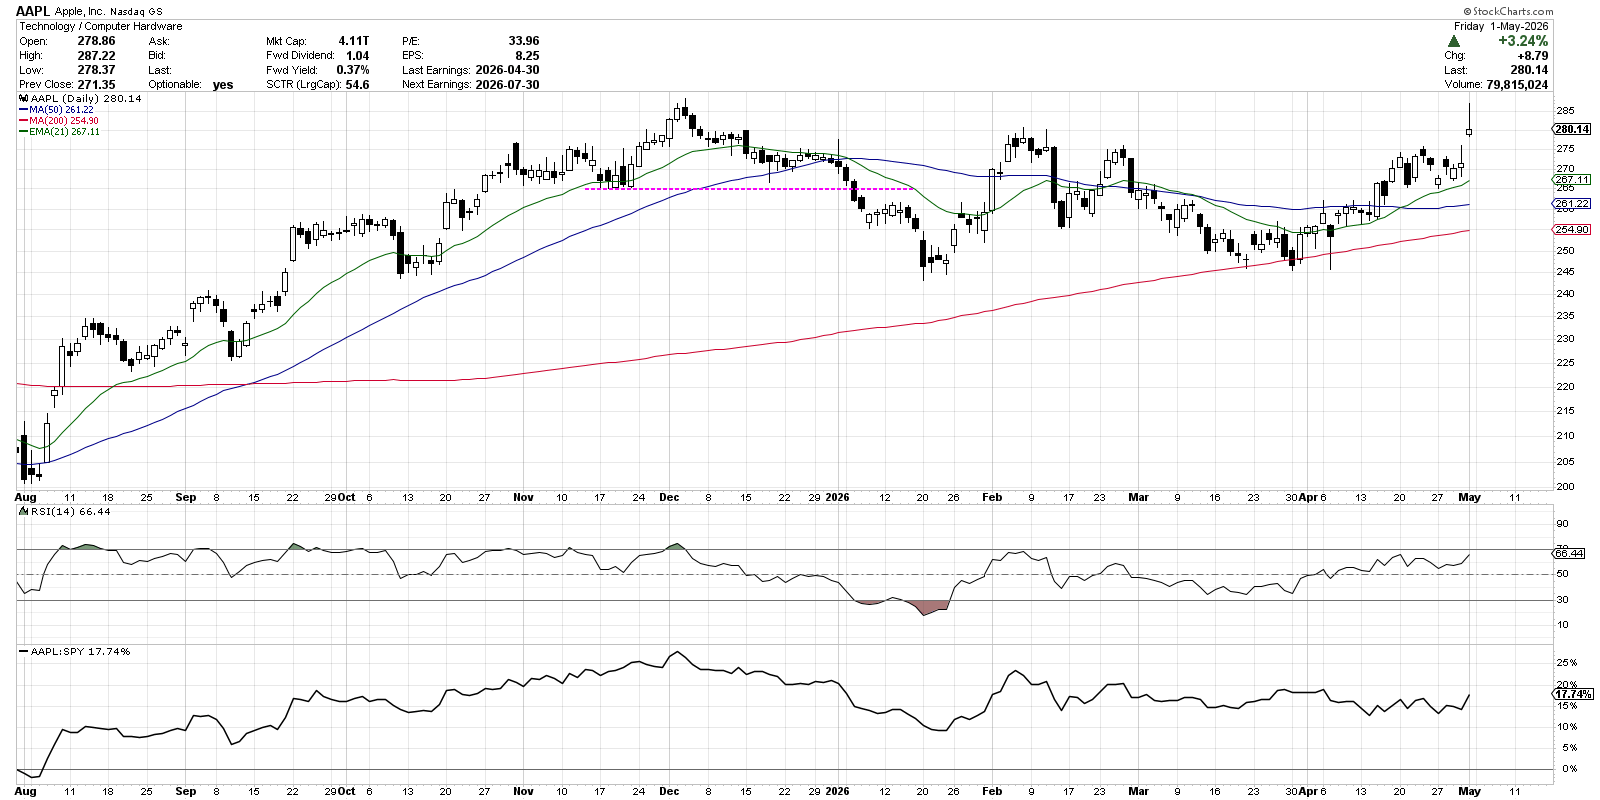Click the P/E value 33.96
Screen dimensions: 1600x800
pyautogui.click(x=523, y=41)
